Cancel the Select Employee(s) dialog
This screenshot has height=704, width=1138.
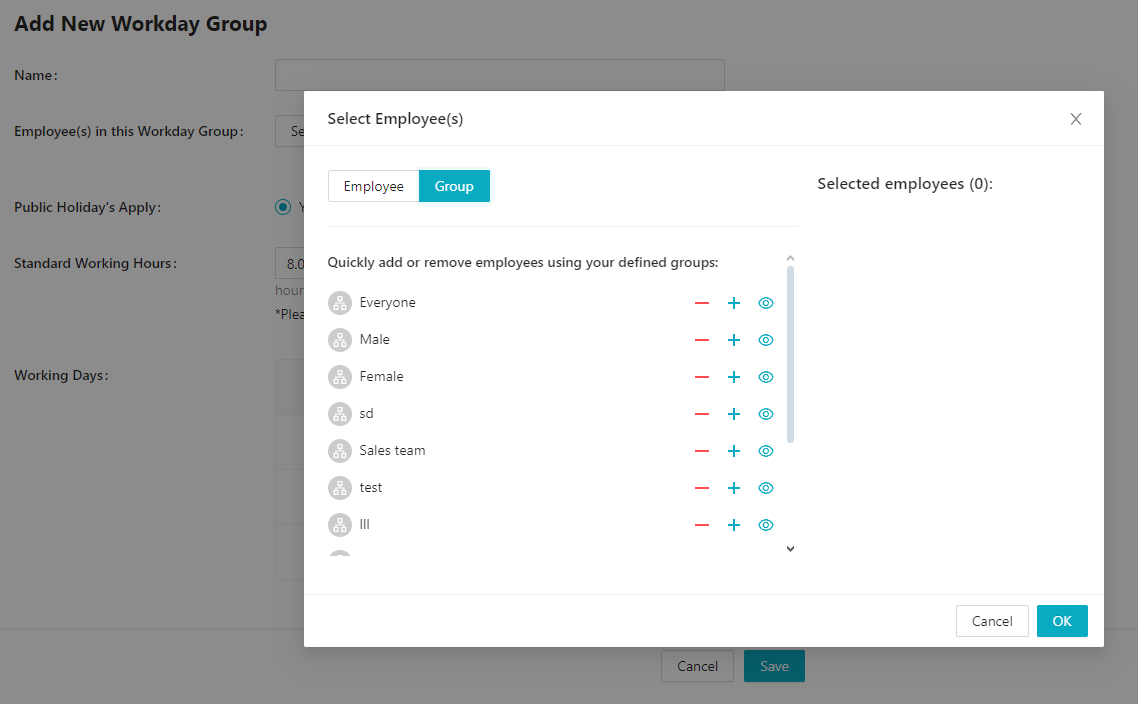pos(992,621)
